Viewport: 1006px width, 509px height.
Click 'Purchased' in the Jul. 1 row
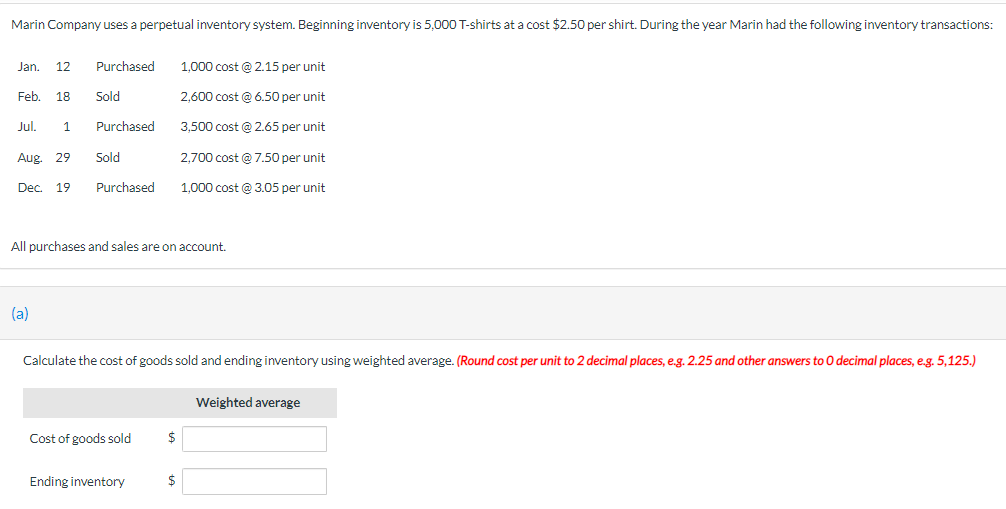point(125,127)
